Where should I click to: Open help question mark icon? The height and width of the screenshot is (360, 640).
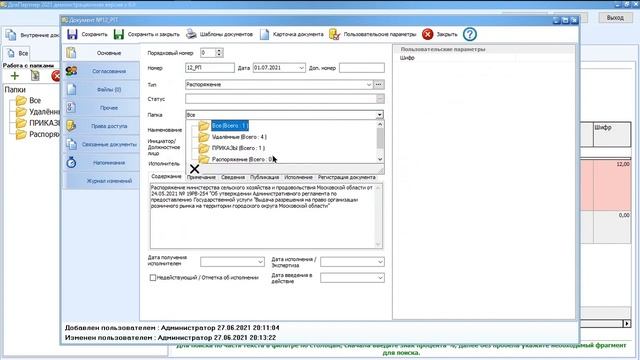pyautogui.click(x=470, y=34)
